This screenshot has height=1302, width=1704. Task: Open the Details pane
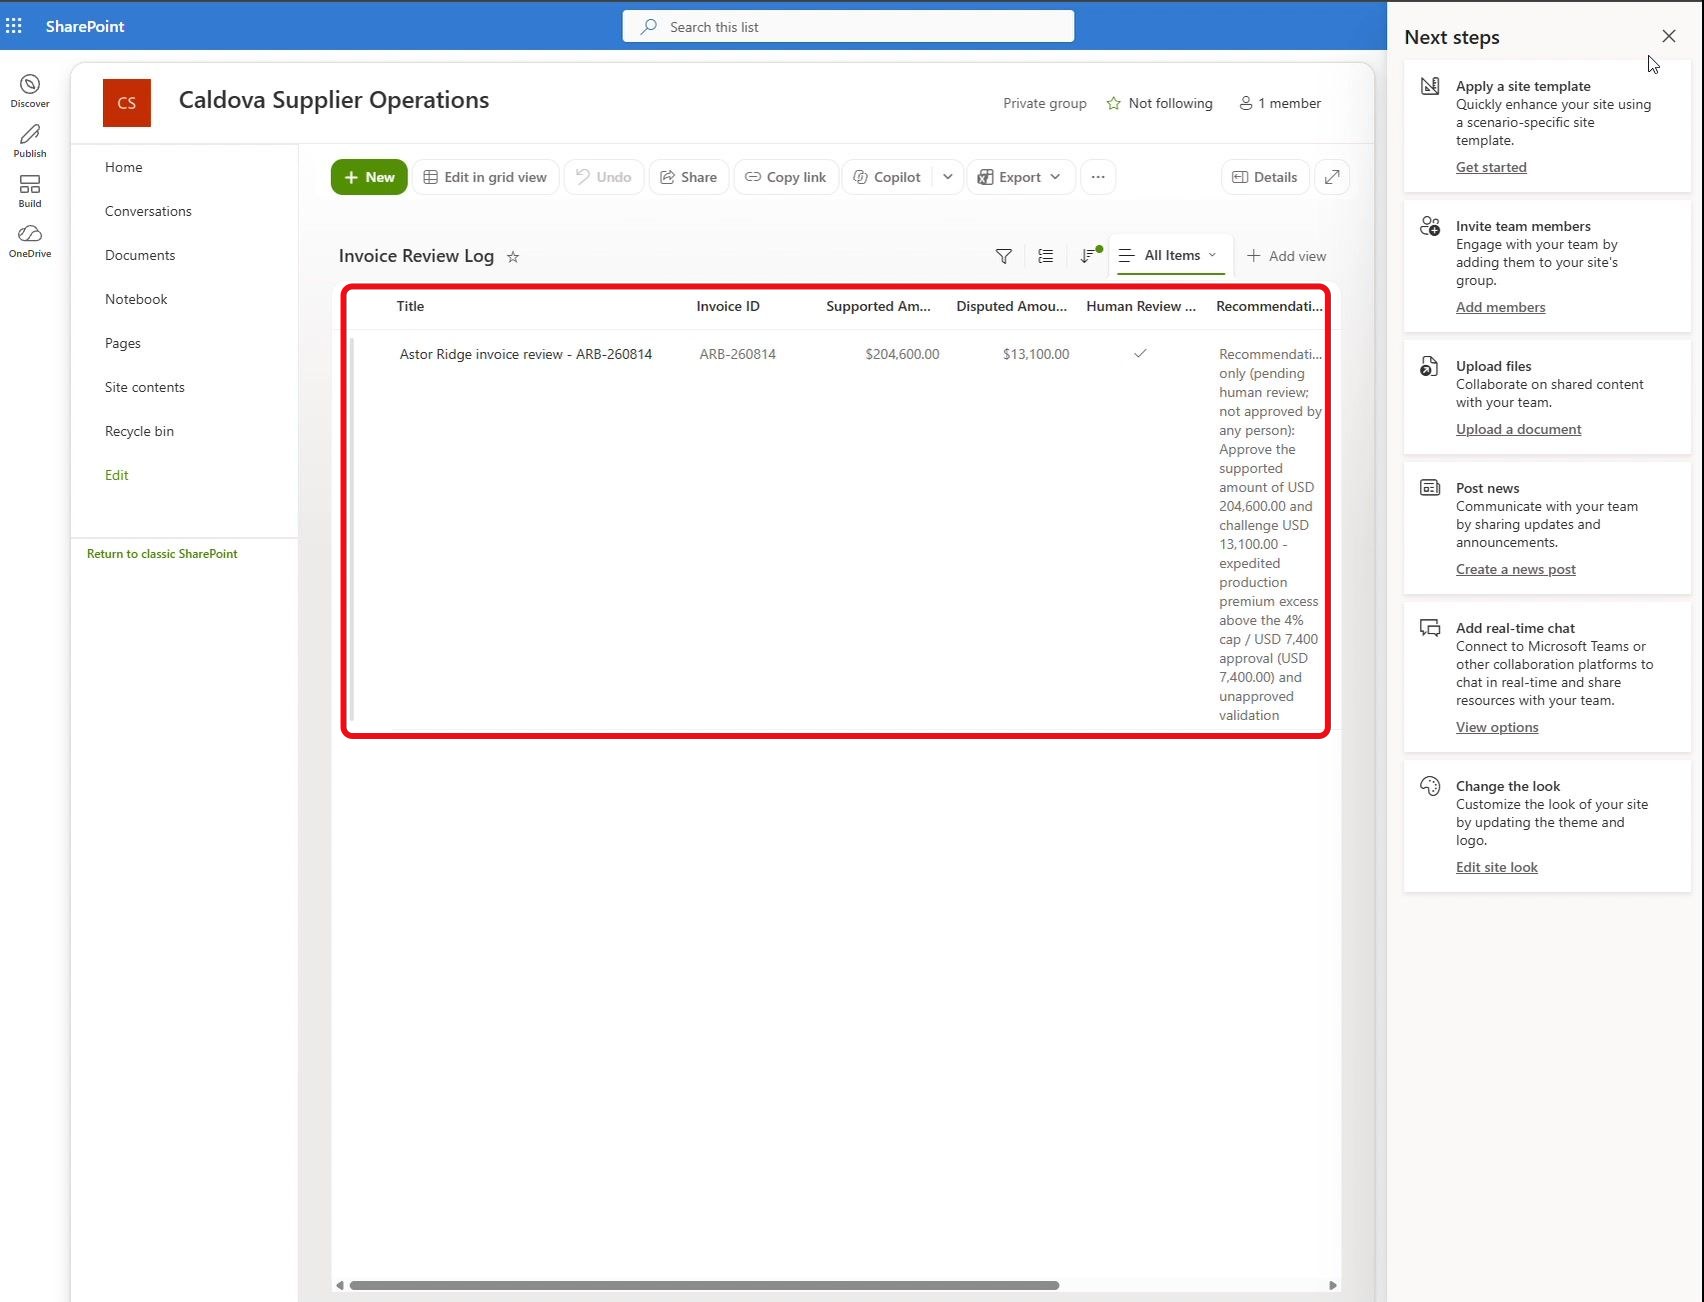click(1265, 177)
